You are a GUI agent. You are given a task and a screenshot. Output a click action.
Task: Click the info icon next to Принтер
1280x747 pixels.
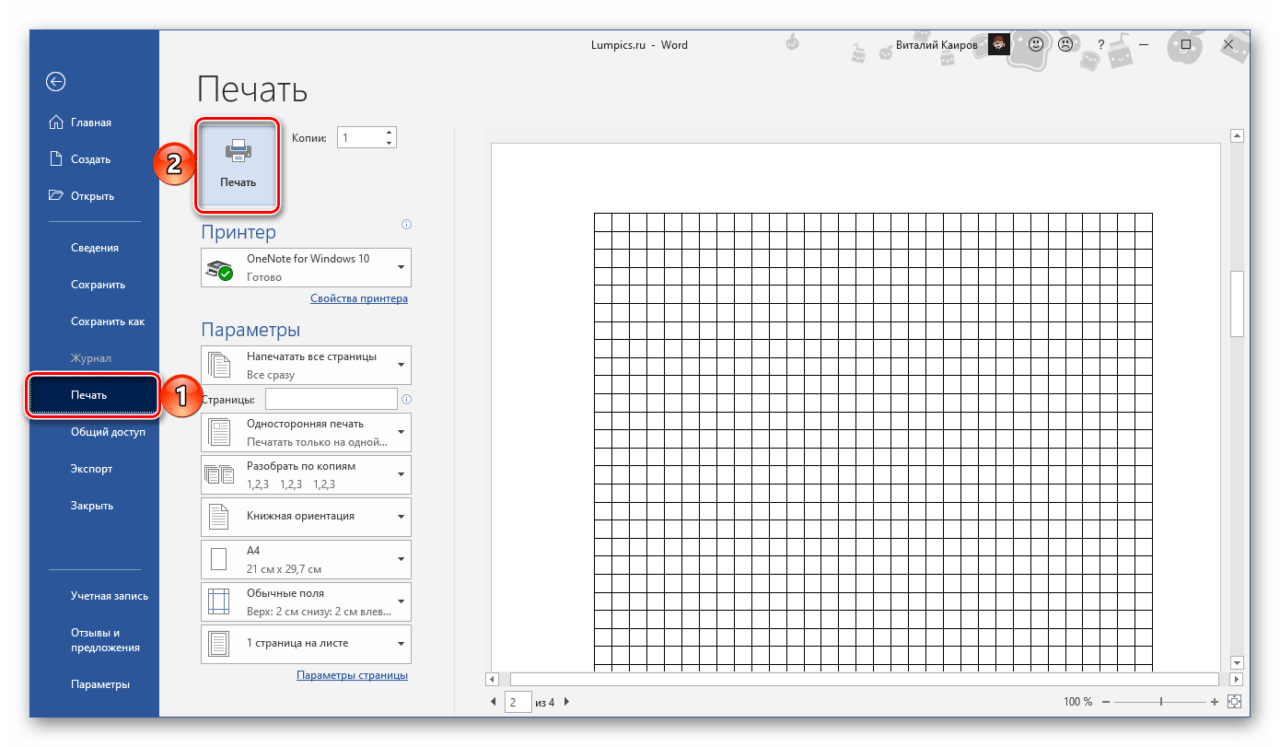[406, 225]
